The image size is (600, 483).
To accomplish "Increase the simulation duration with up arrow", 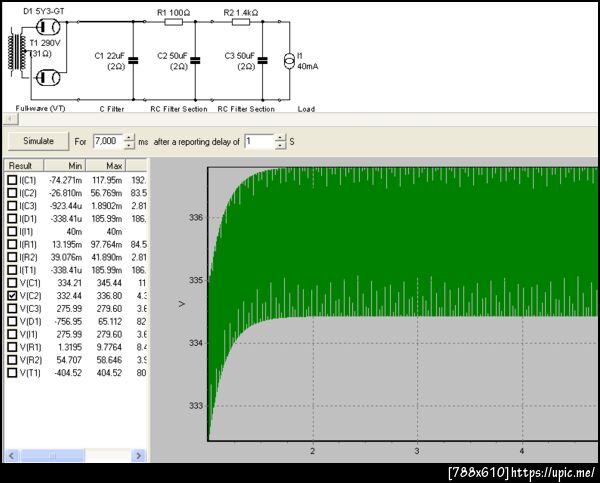I will pyautogui.click(x=129, y=138).
